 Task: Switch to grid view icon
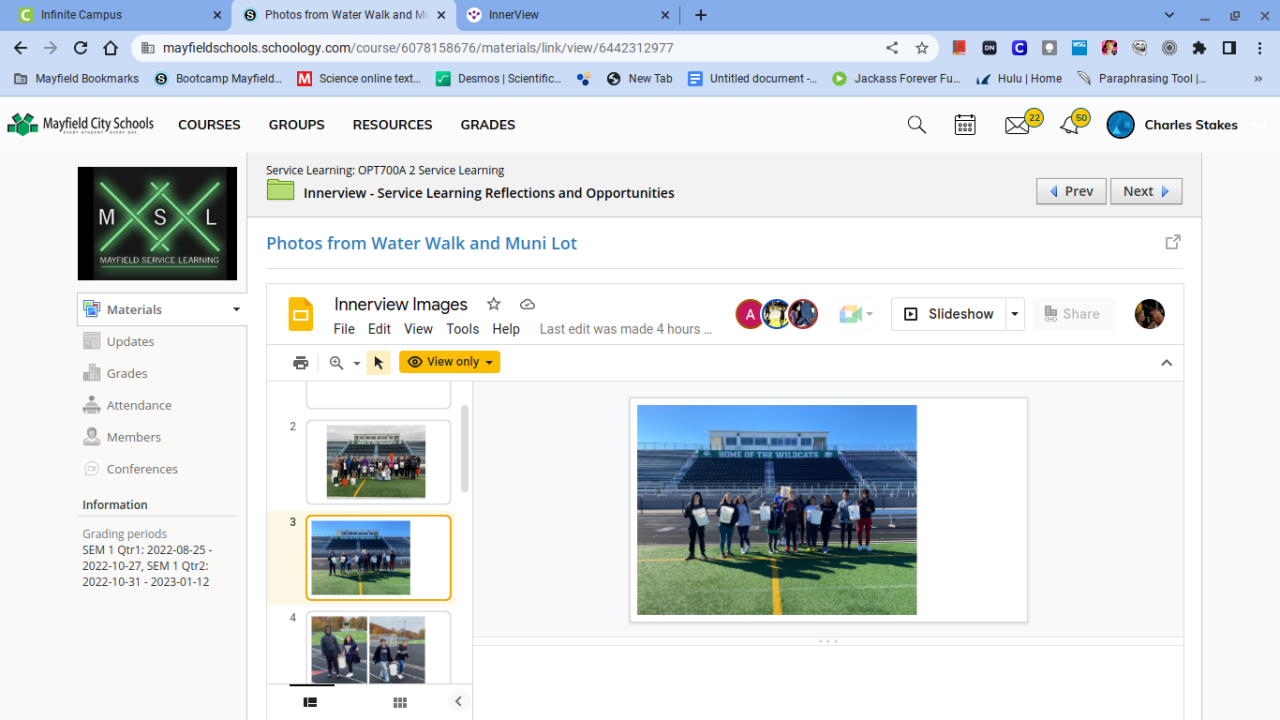pos(400,702)
